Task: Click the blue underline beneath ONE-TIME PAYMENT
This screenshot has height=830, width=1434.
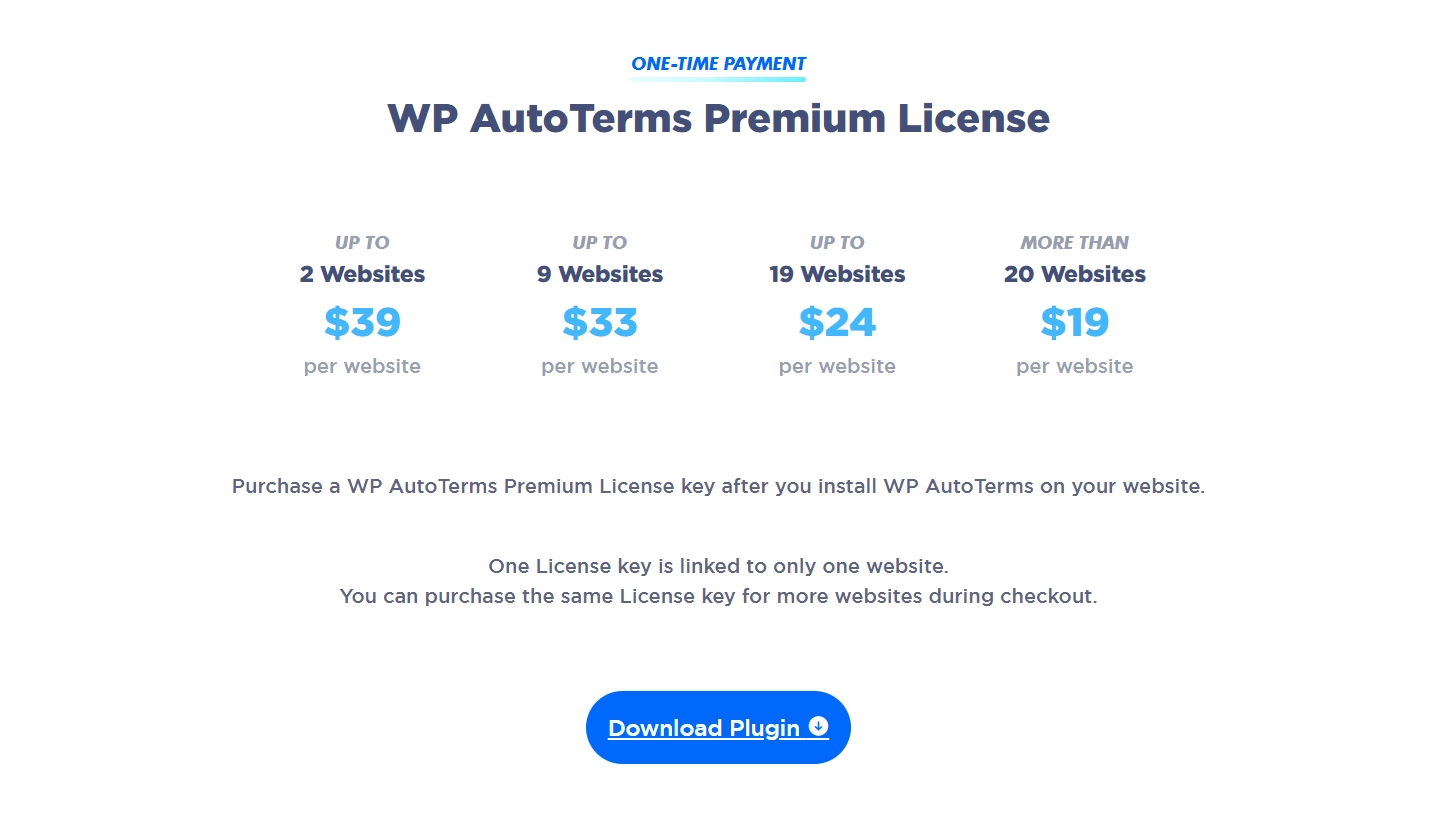Action: point(717,78)
